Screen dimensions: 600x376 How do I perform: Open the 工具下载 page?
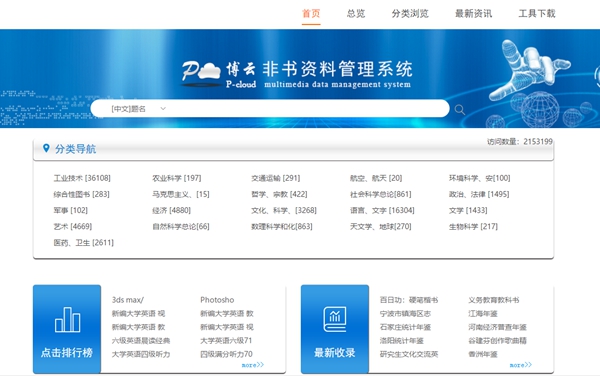(537, 14)
